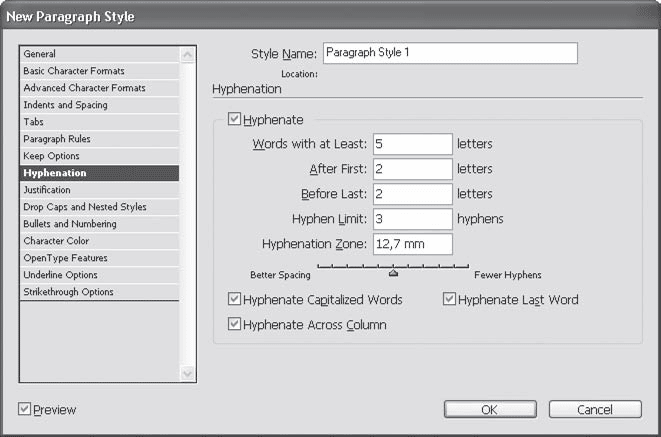Click the Hyphenation Zone input field
This screenshot has width=661, height=437.
[412, 244]
